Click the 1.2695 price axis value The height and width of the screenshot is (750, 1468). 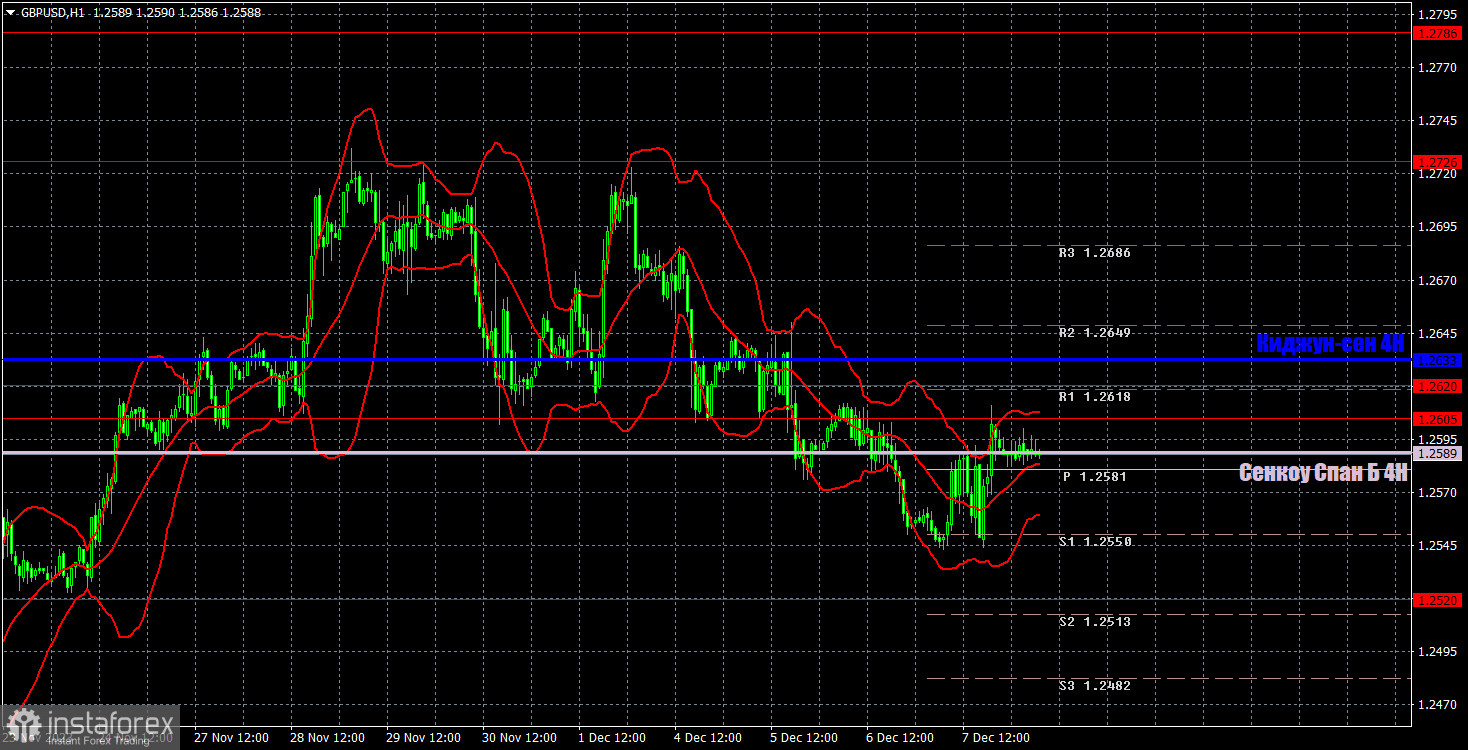point(1437,227)
